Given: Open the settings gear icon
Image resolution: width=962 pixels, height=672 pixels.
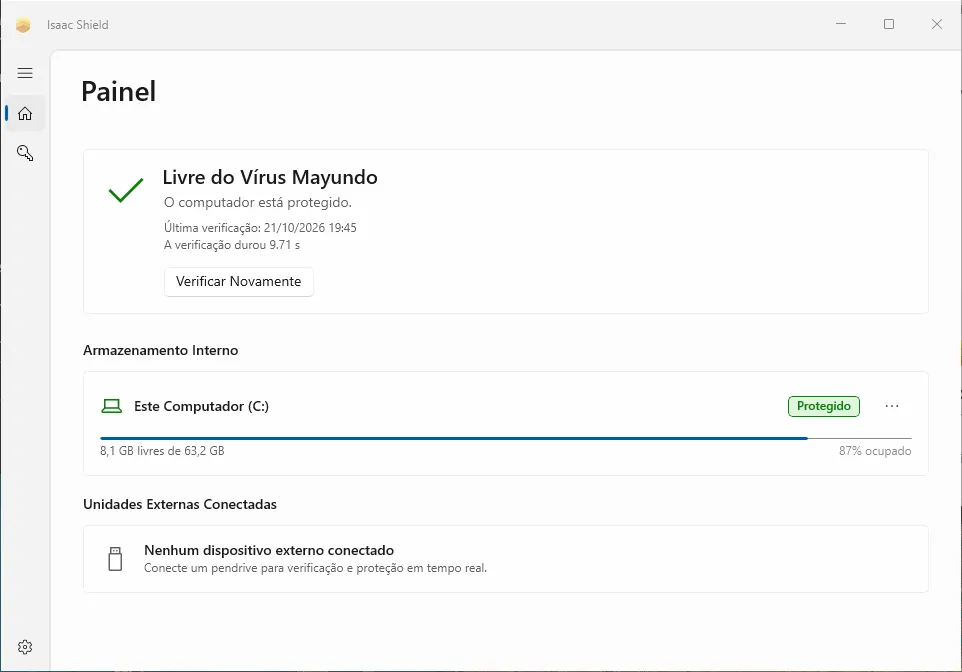Looking at the screenshot, I should tap(25, 647).
